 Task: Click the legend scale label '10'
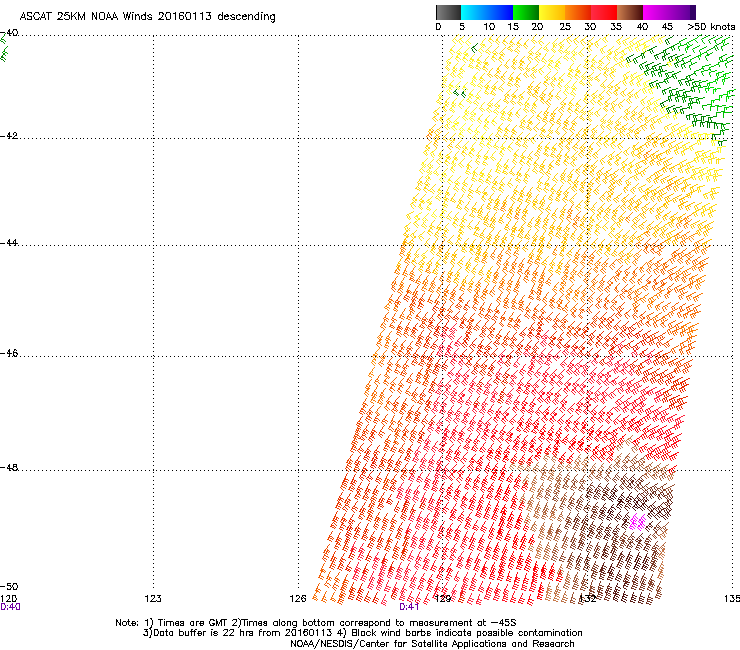[x=489, y=27]
